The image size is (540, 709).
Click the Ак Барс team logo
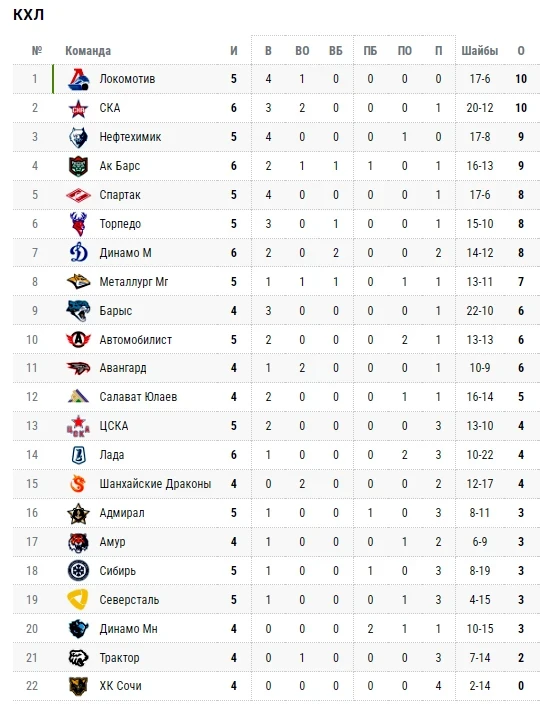[78, 166]
